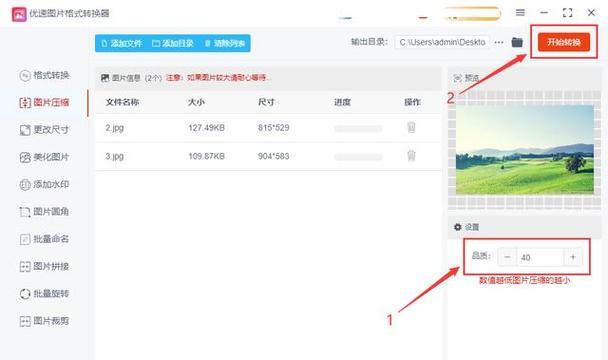Open the 格式转换 sidebar item
The image size is (608, 360).
coord(44,75)
